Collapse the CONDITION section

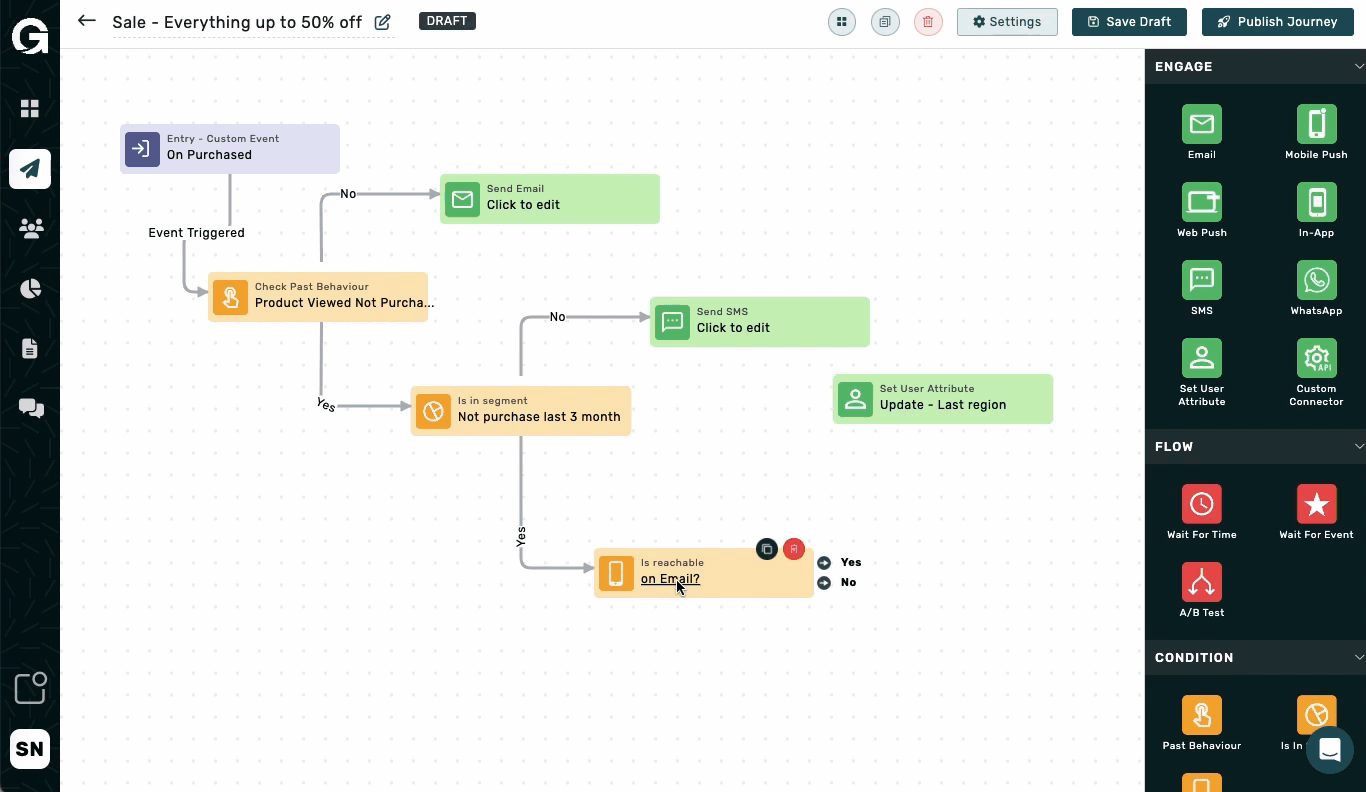pos(1358,658)
